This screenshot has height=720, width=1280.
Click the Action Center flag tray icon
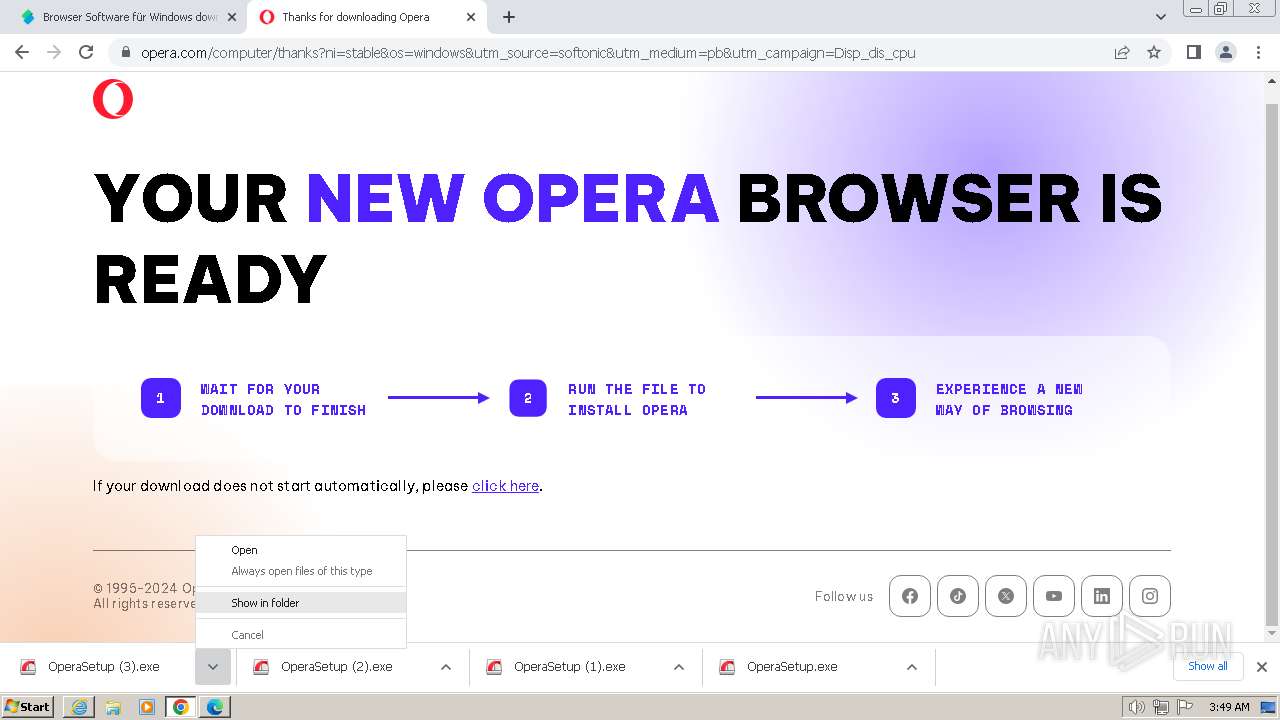tap(1184, 707)
